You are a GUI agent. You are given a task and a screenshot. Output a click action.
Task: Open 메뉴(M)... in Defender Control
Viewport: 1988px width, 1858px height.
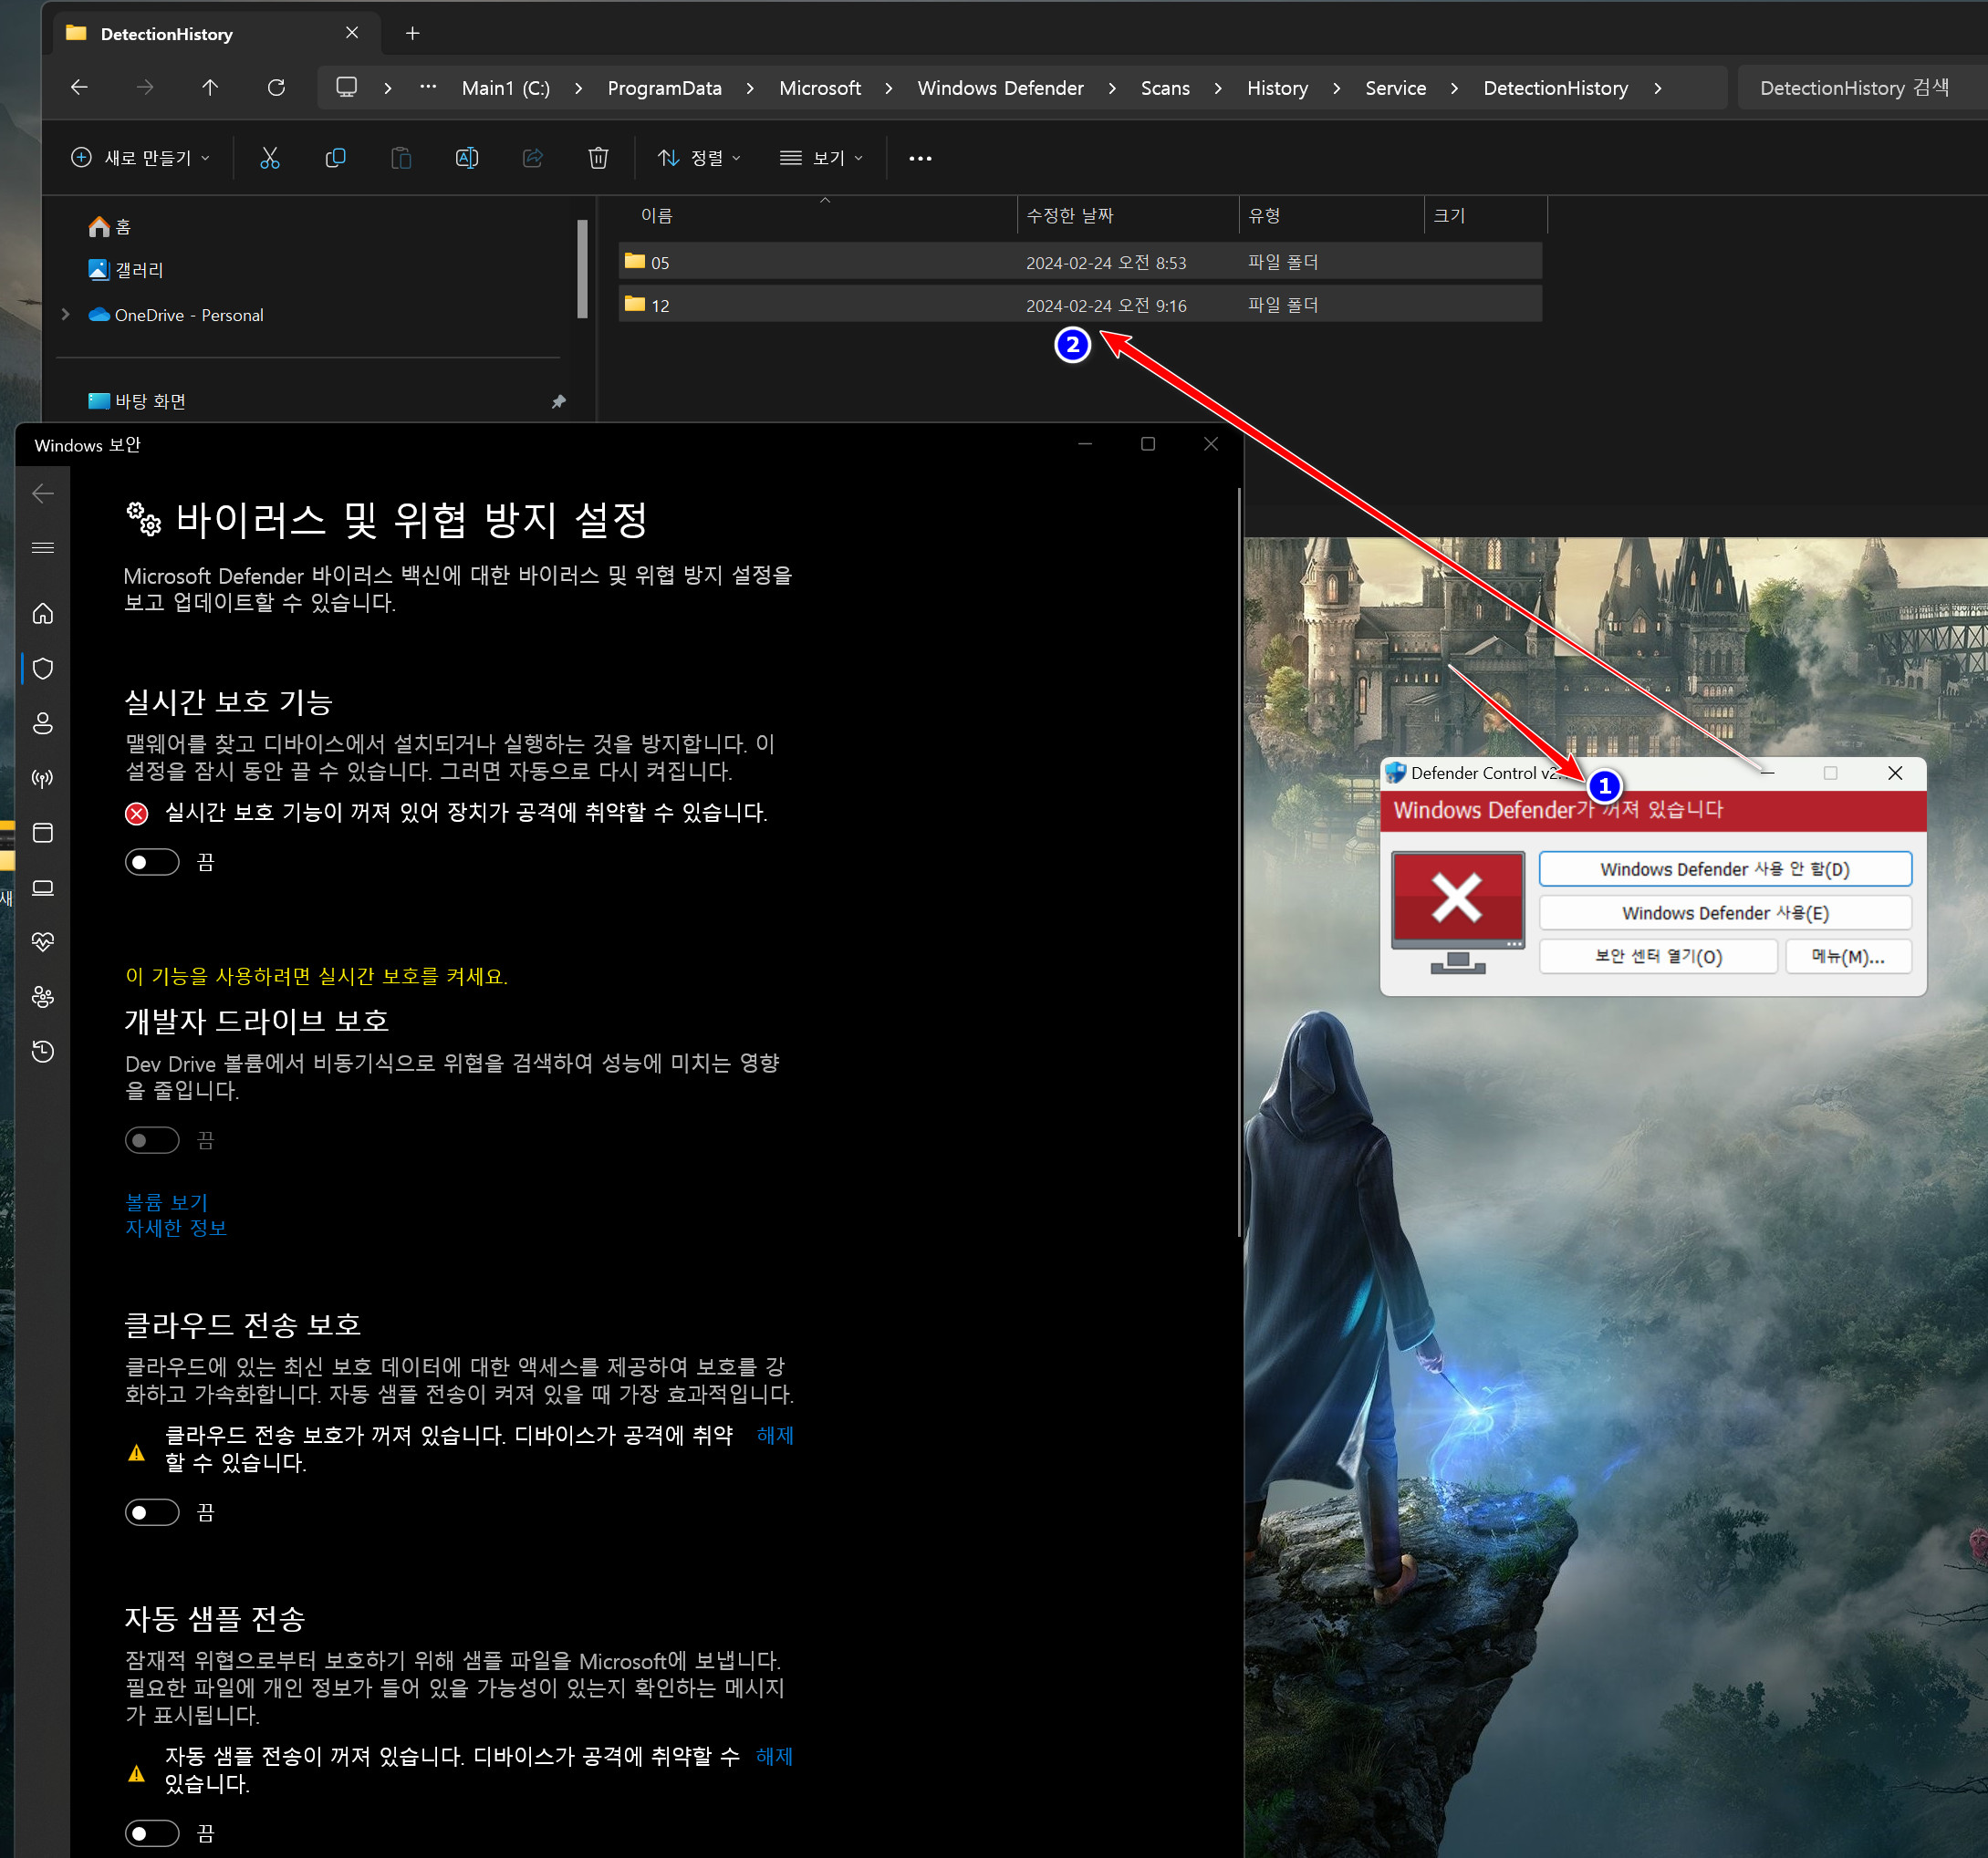(1848, 956)
